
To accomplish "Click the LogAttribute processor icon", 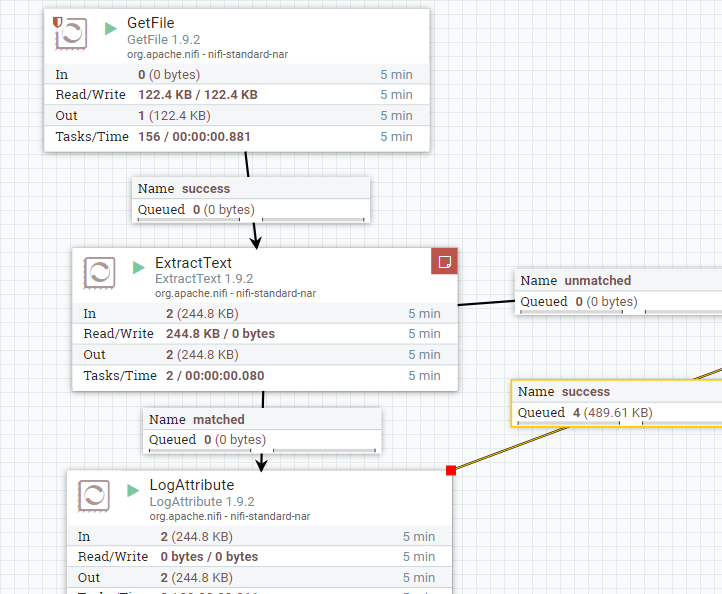I will tap(94, 496).
